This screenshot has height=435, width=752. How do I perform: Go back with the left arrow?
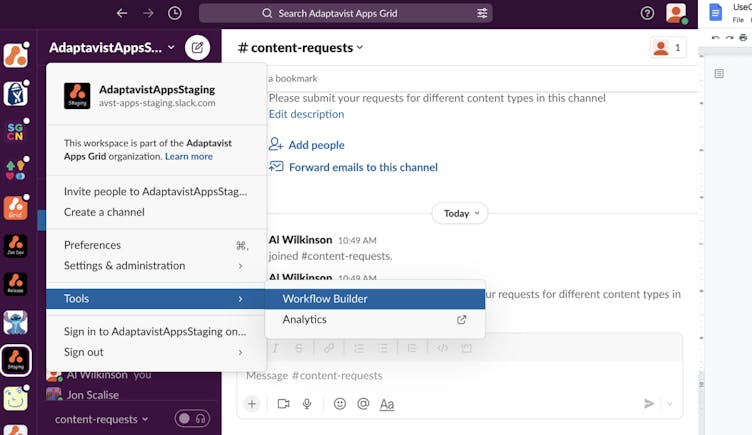[122, 13]
